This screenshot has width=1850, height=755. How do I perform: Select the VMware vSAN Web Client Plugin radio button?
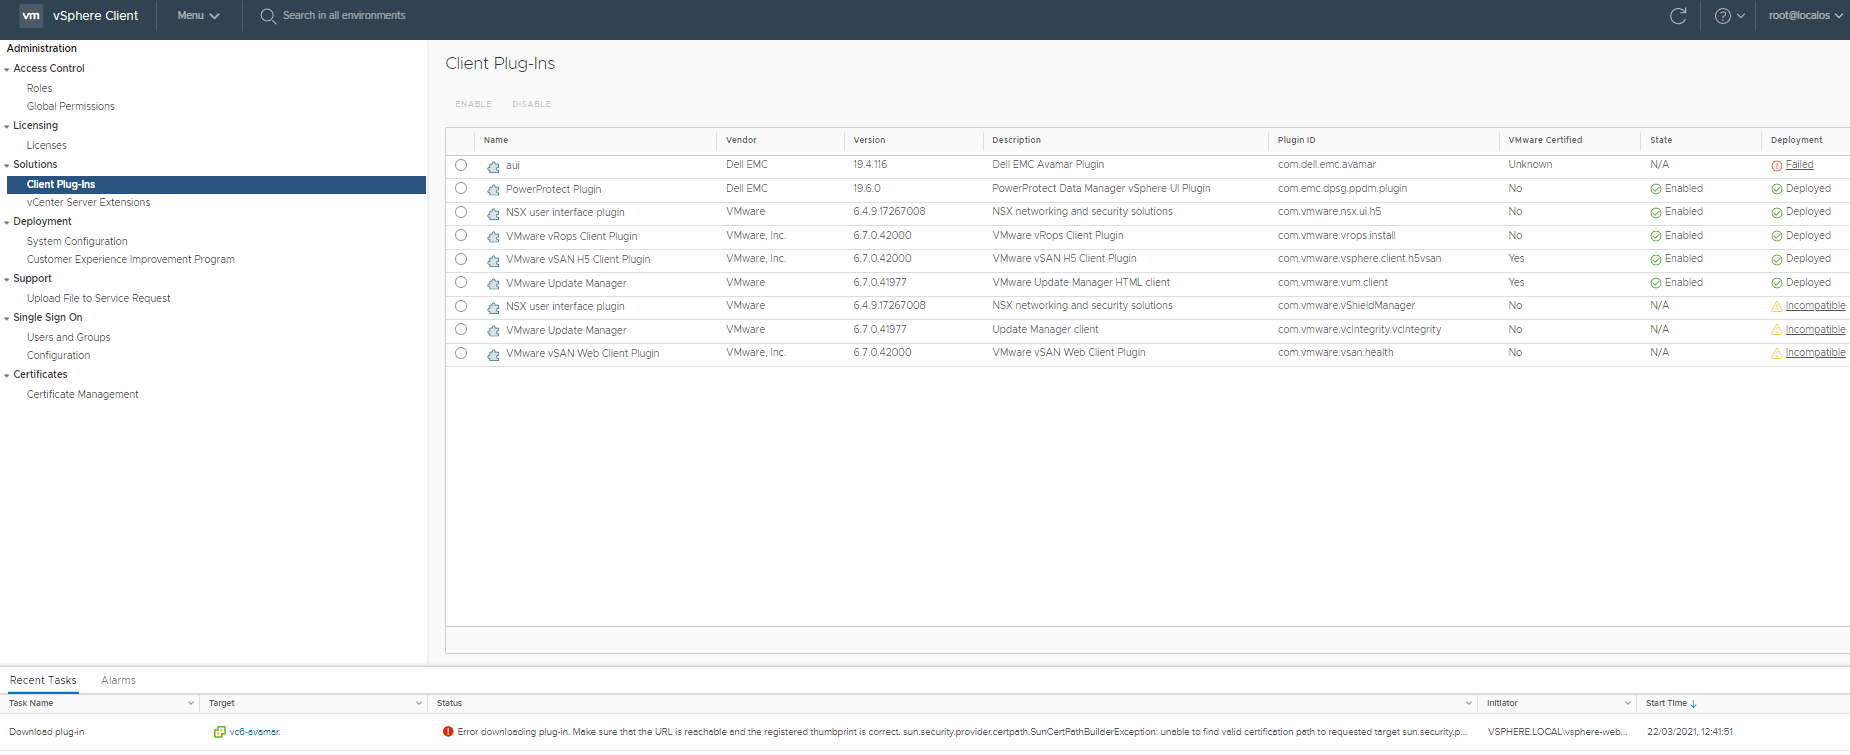461,353
